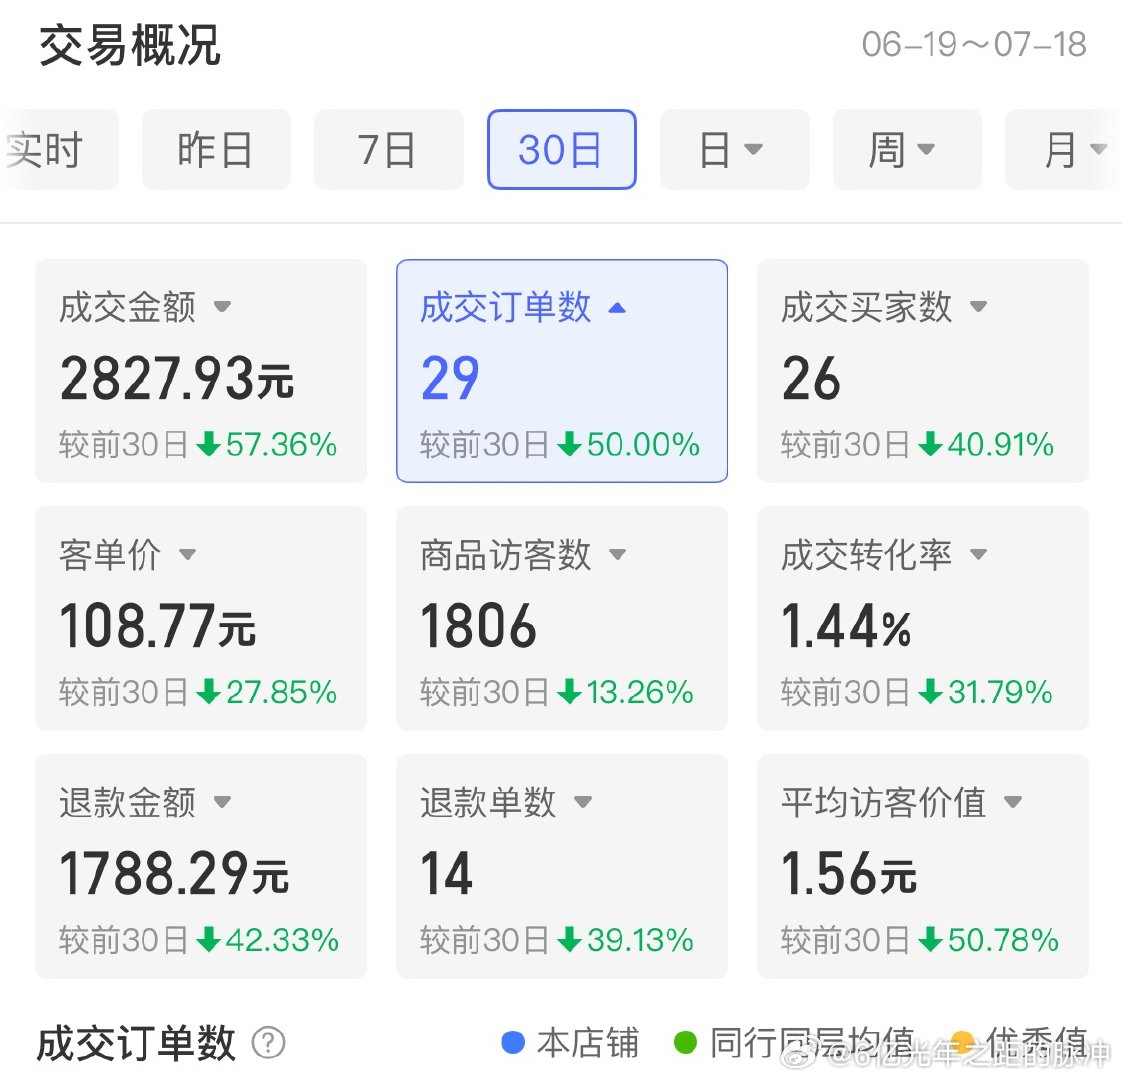Expand the 成交买家数 metric arrow
The height and width of the screenshot is (1080, 1122).
pos(978,307)
